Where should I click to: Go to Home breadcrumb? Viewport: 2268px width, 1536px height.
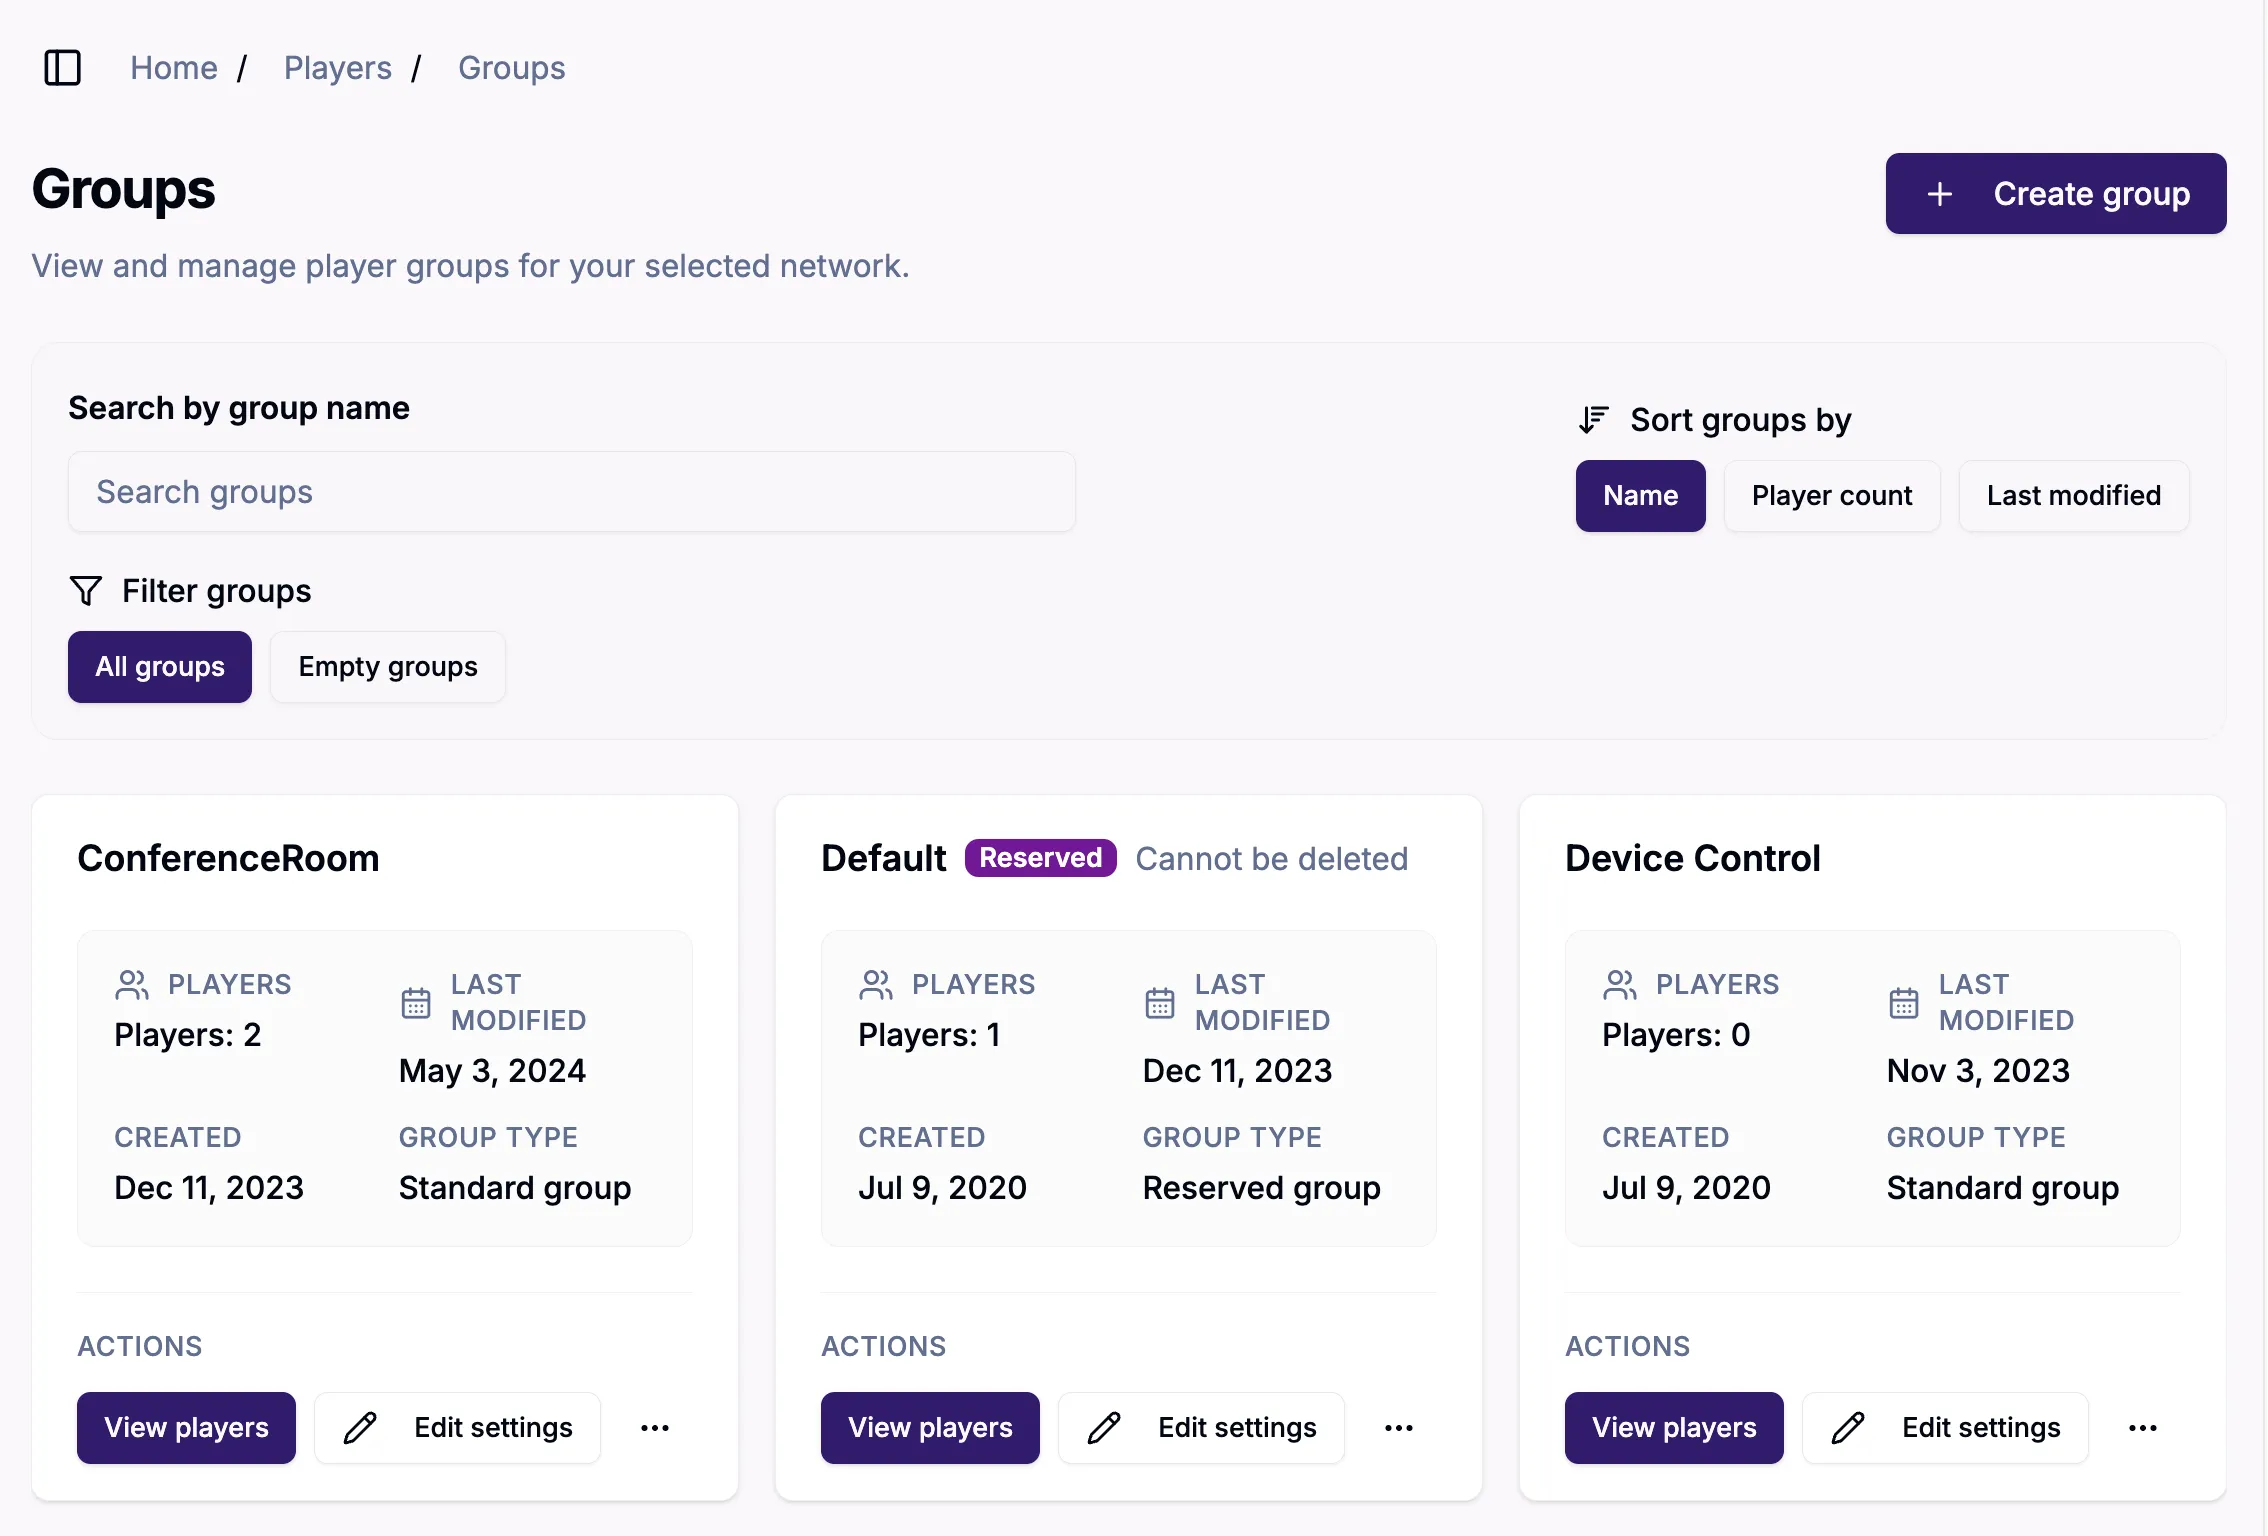point(174,68)
